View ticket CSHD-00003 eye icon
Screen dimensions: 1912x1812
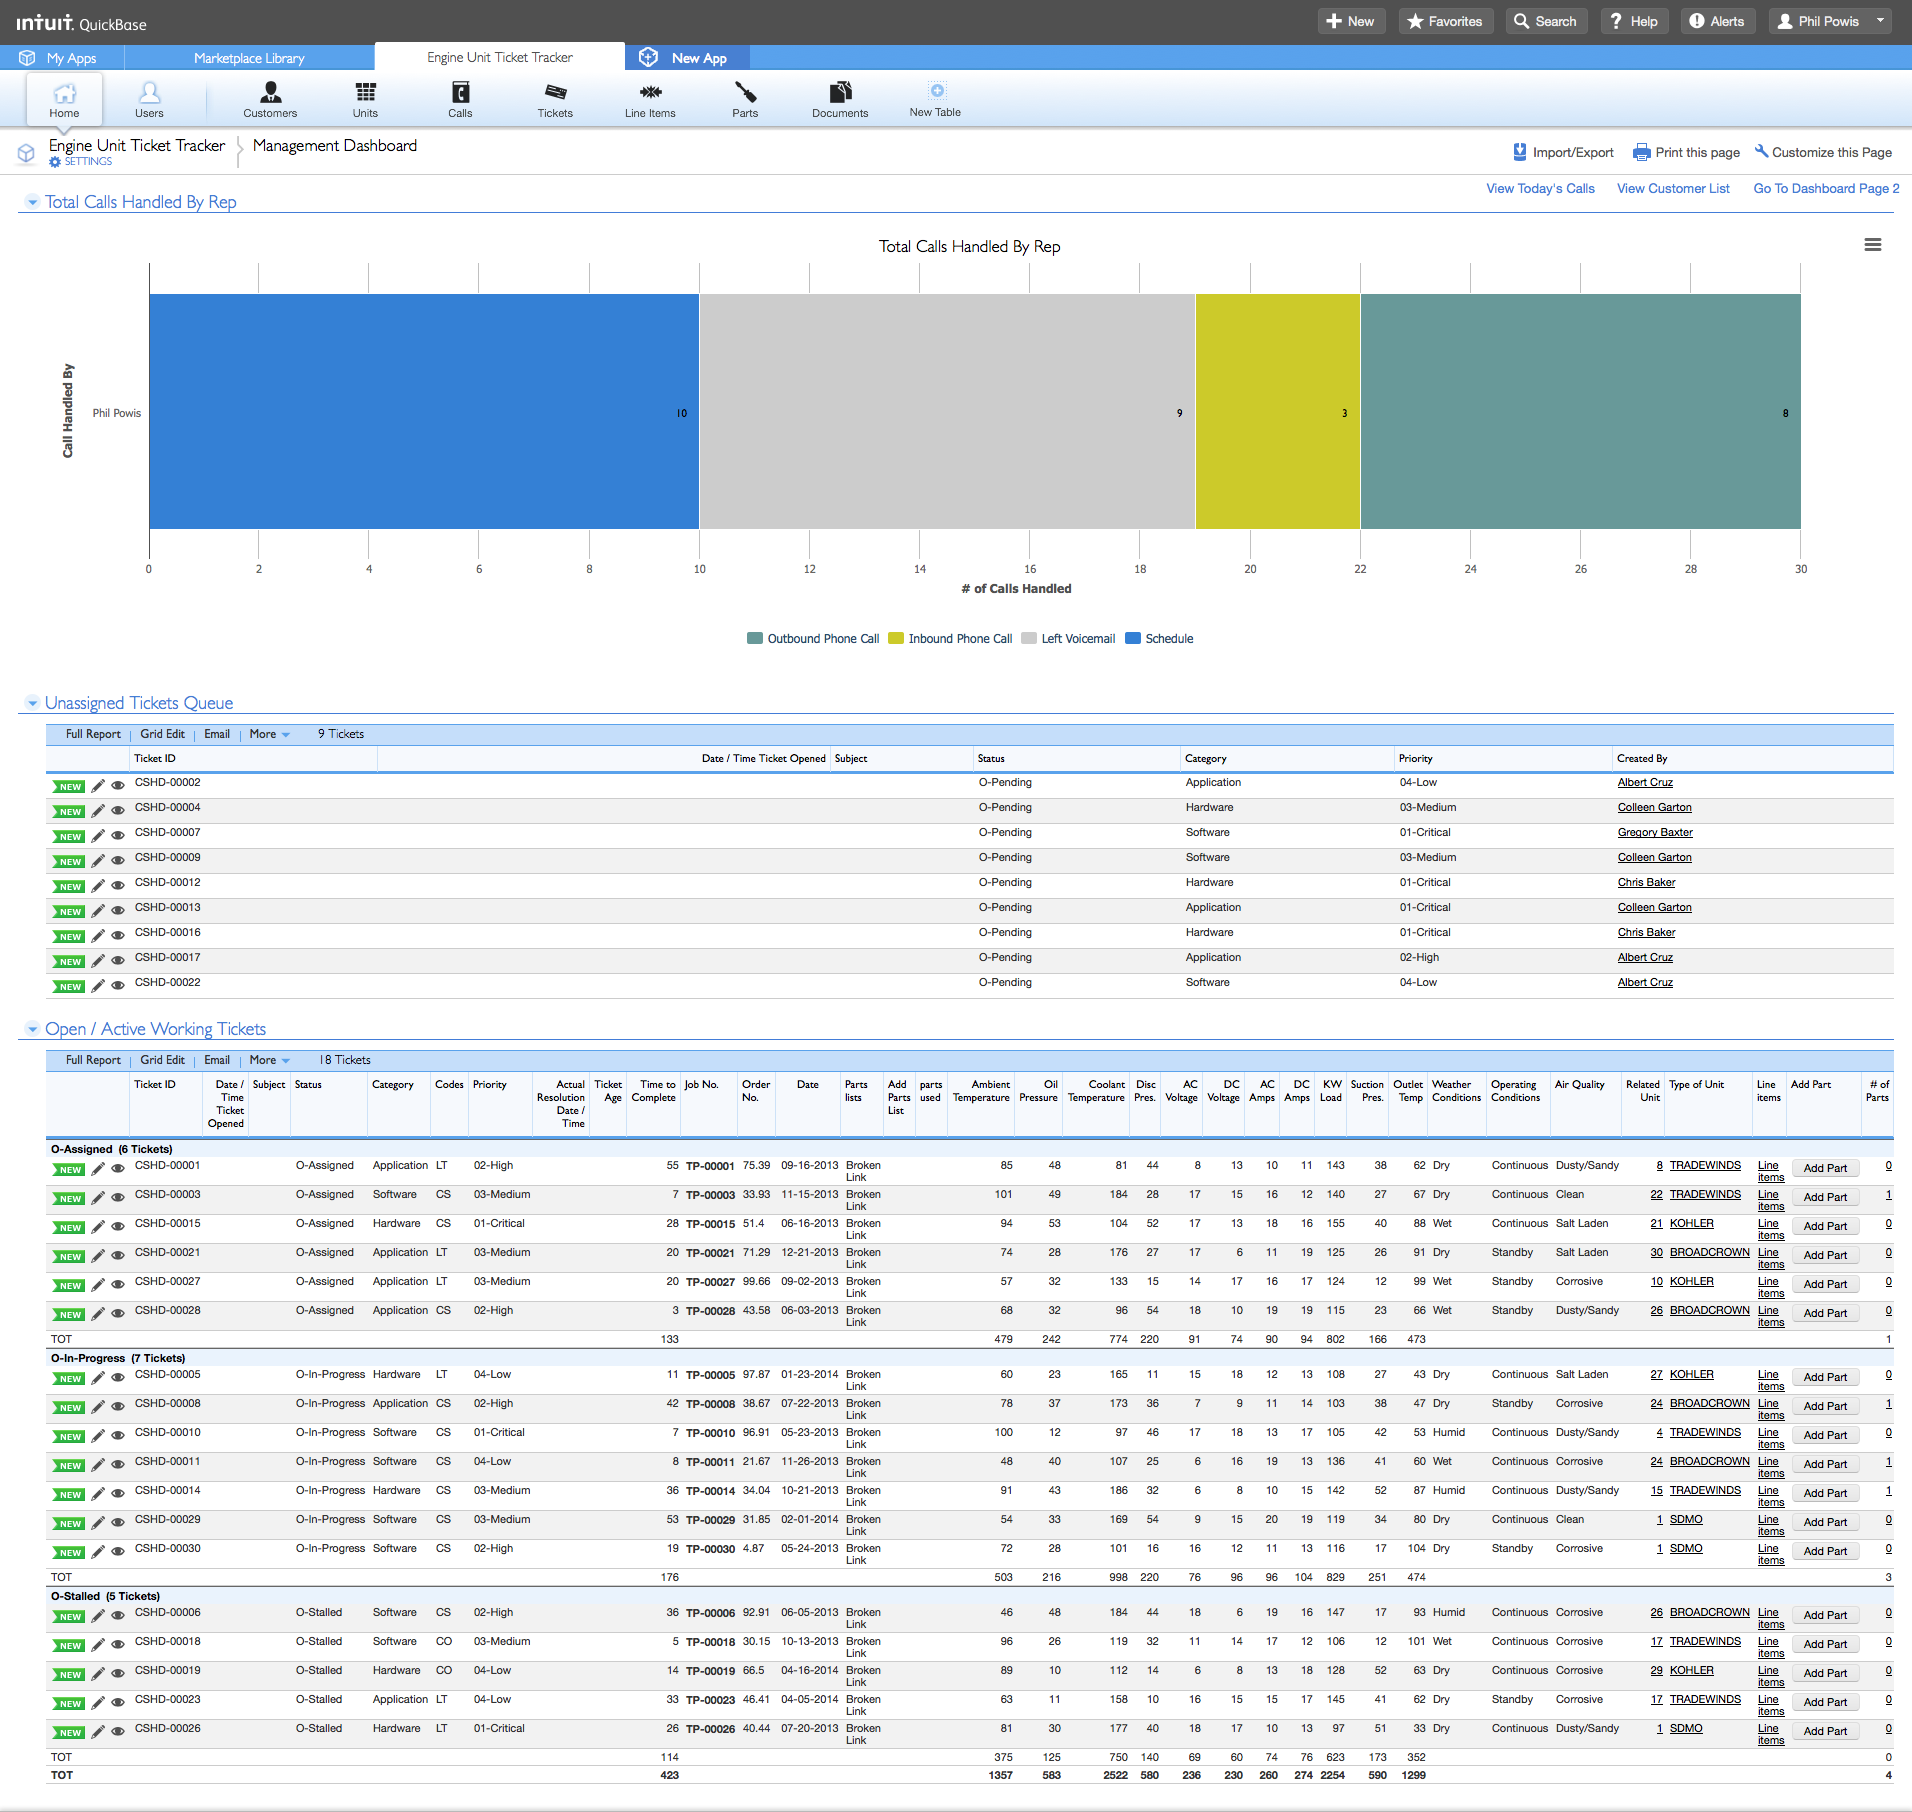(x=118, y=1198)
